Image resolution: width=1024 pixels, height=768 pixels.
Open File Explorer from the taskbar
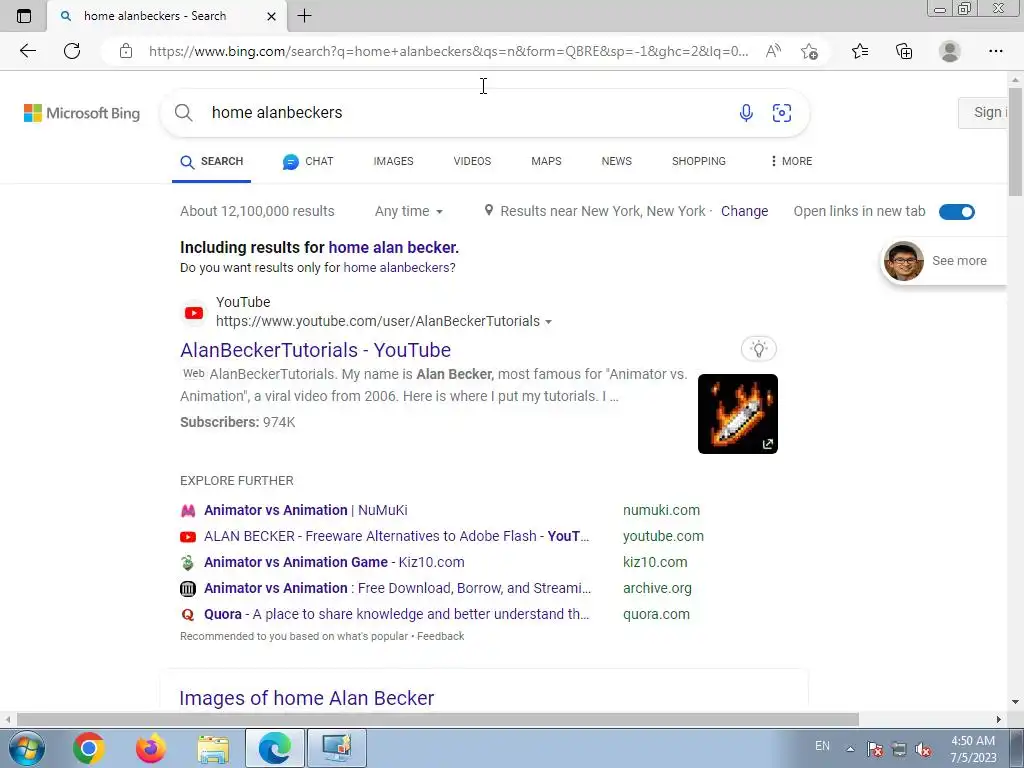(x=213, y=748)
